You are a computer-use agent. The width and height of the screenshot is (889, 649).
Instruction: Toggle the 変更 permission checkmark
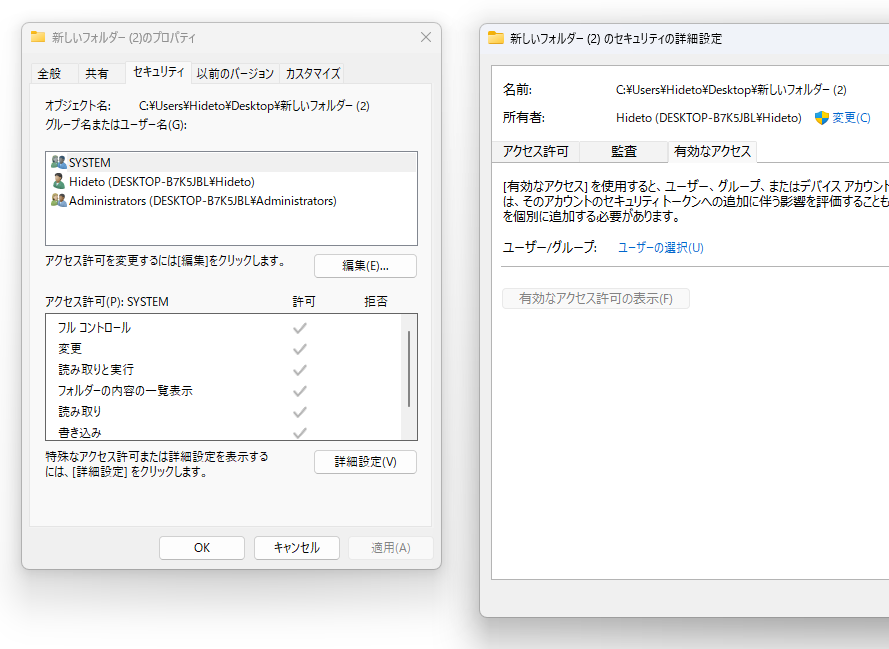point(299,348)
